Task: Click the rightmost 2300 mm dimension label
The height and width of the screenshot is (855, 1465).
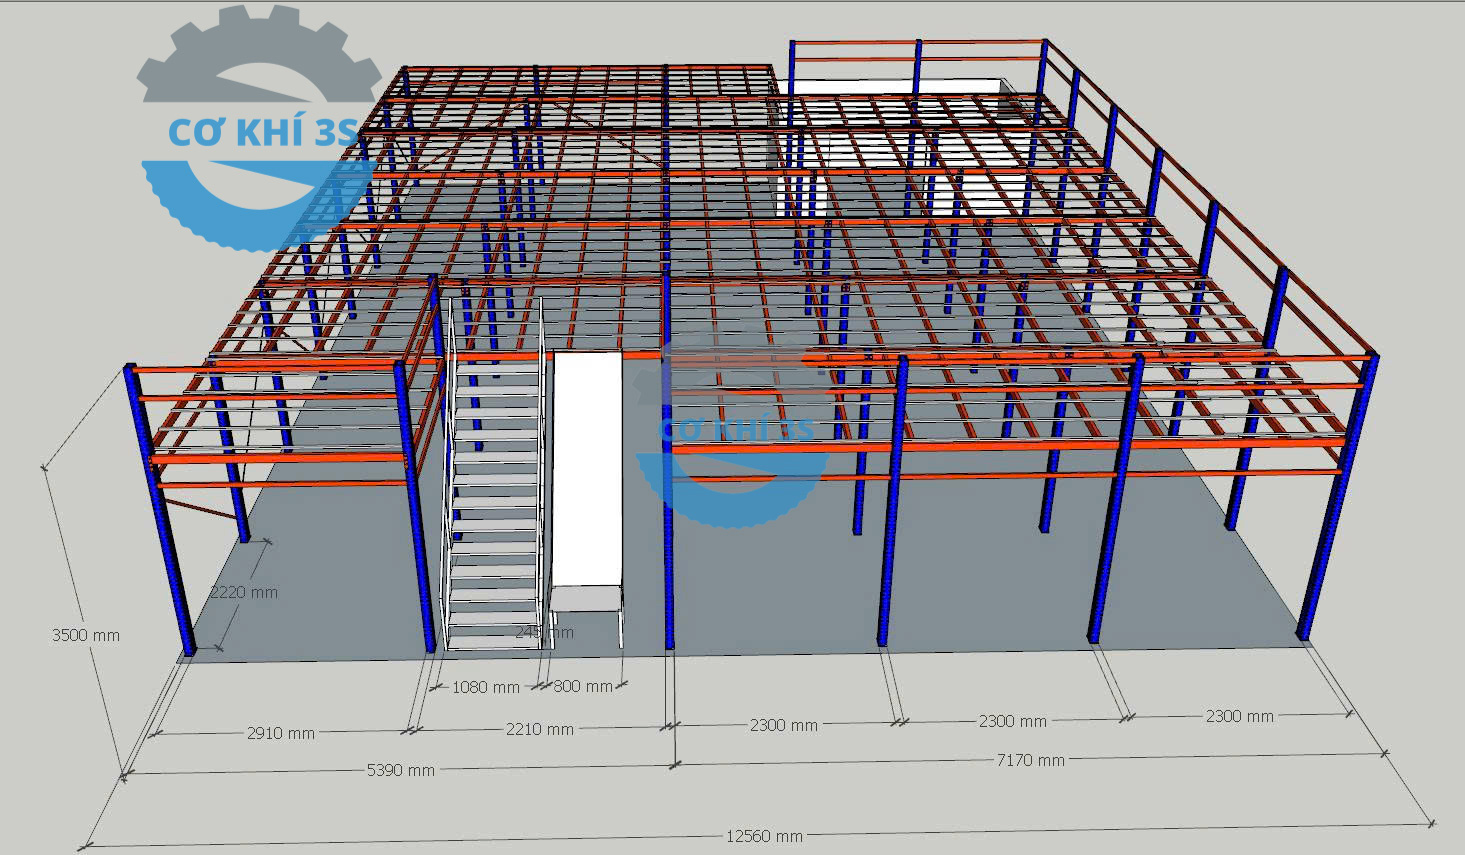Action: (x=1239, y=716)
